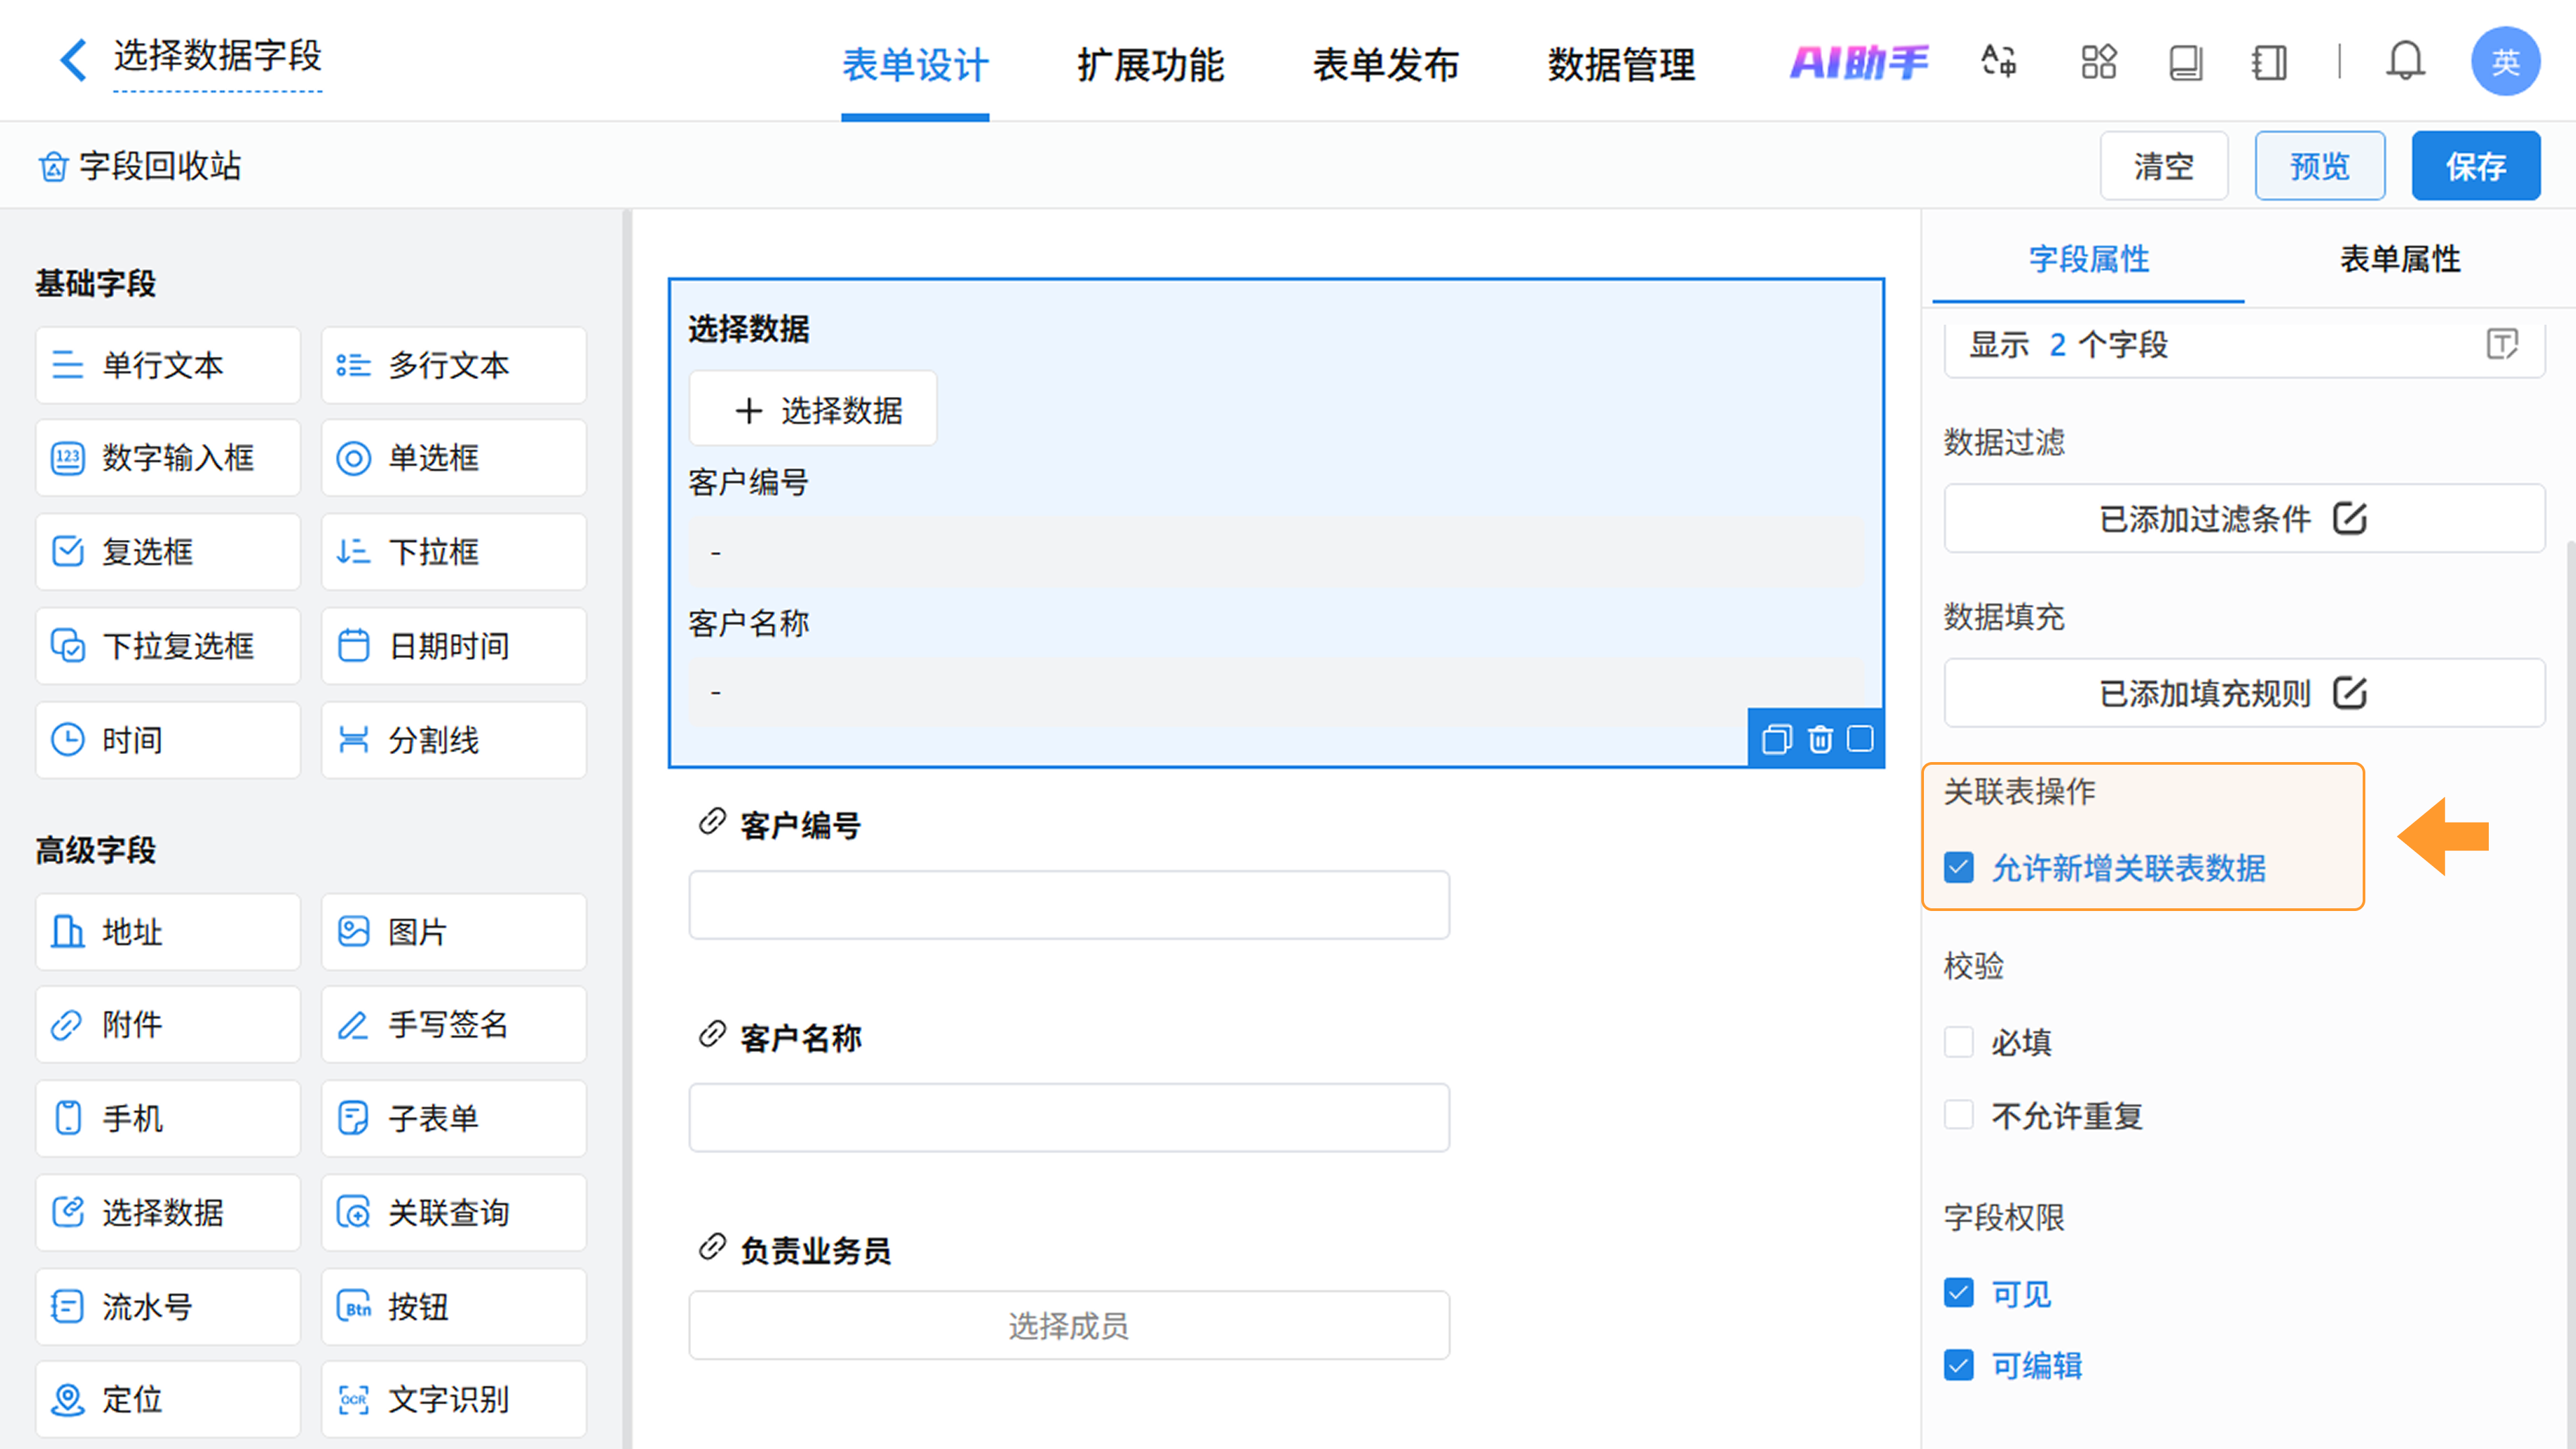The width and height of the screenshot is (2576, 1449).
Task: Open the 字段回收站 recycle bin
Action: pyautogui.click(x=140, y=166)
